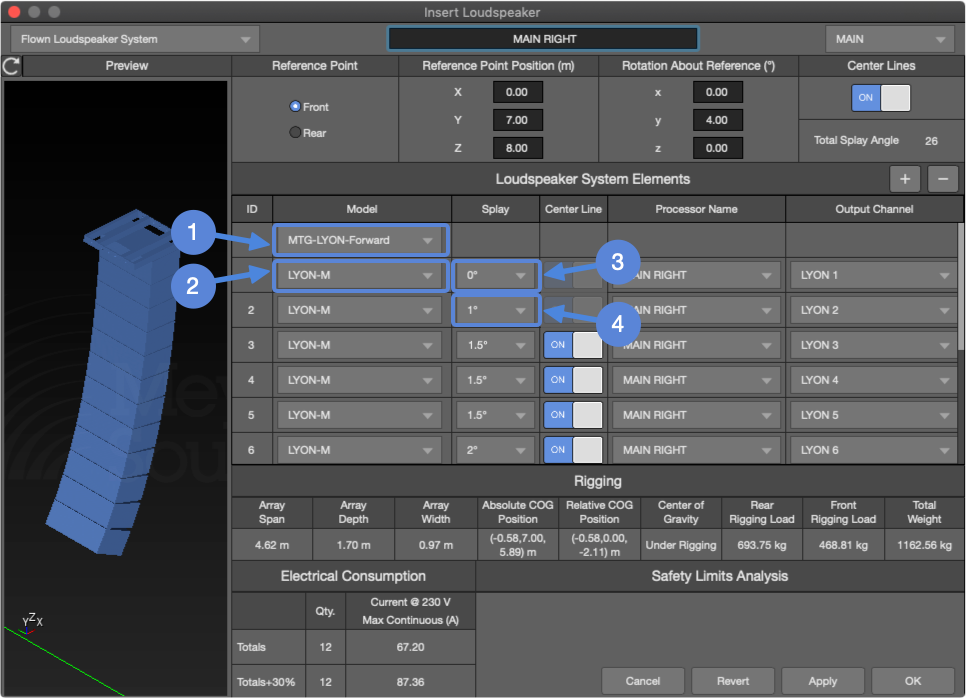Toggle the Center Lines switch under Center Lines header
The image size is (966, 698).
tap(881, 98)
